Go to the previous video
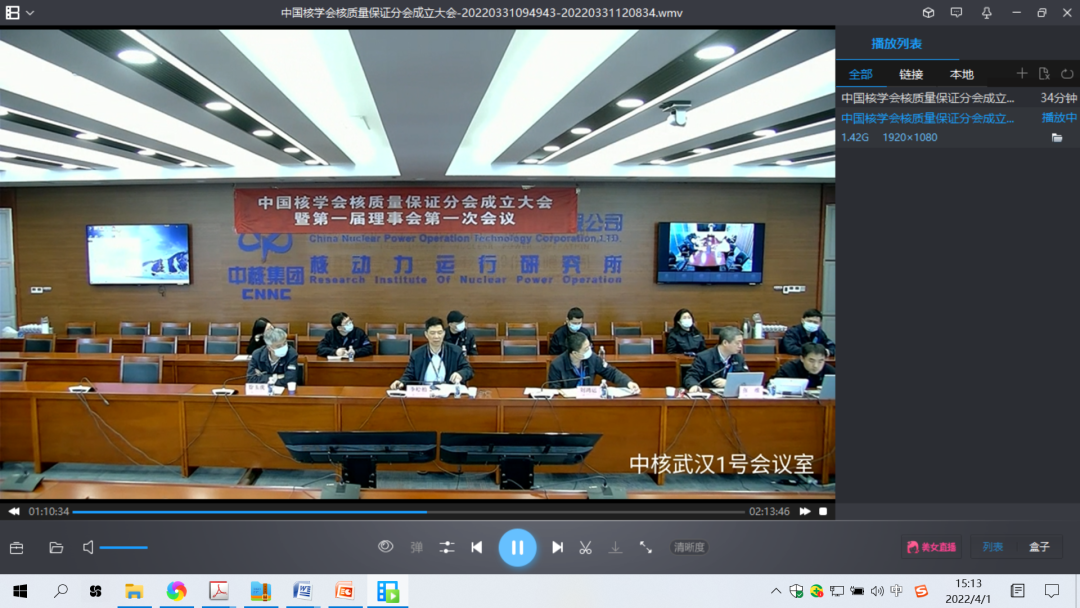The height and width of the screenshot is (608, 1080). [x=477, y=547]
